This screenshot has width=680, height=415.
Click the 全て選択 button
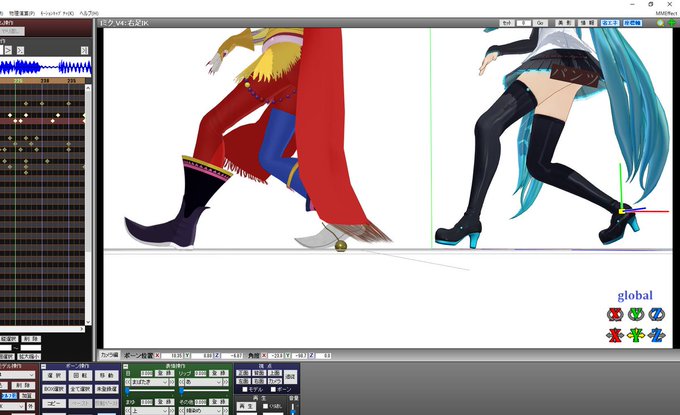(x=80, y=389)
